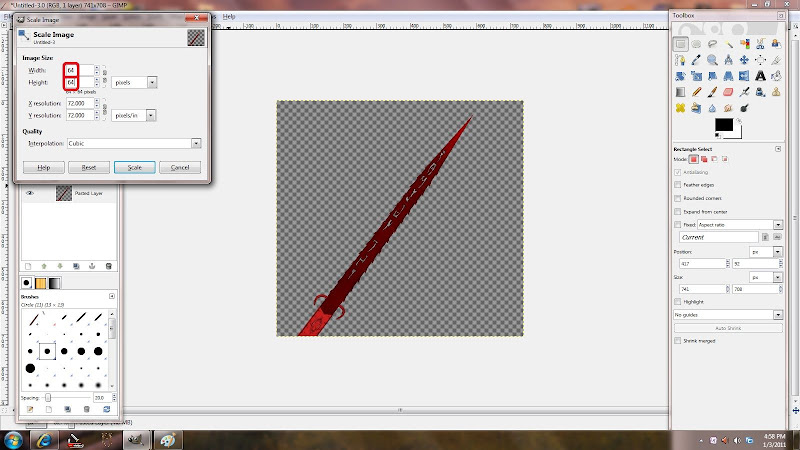800x450 pixels.
Task: Click the Auto Shrink button
Action: click(728, 328)
